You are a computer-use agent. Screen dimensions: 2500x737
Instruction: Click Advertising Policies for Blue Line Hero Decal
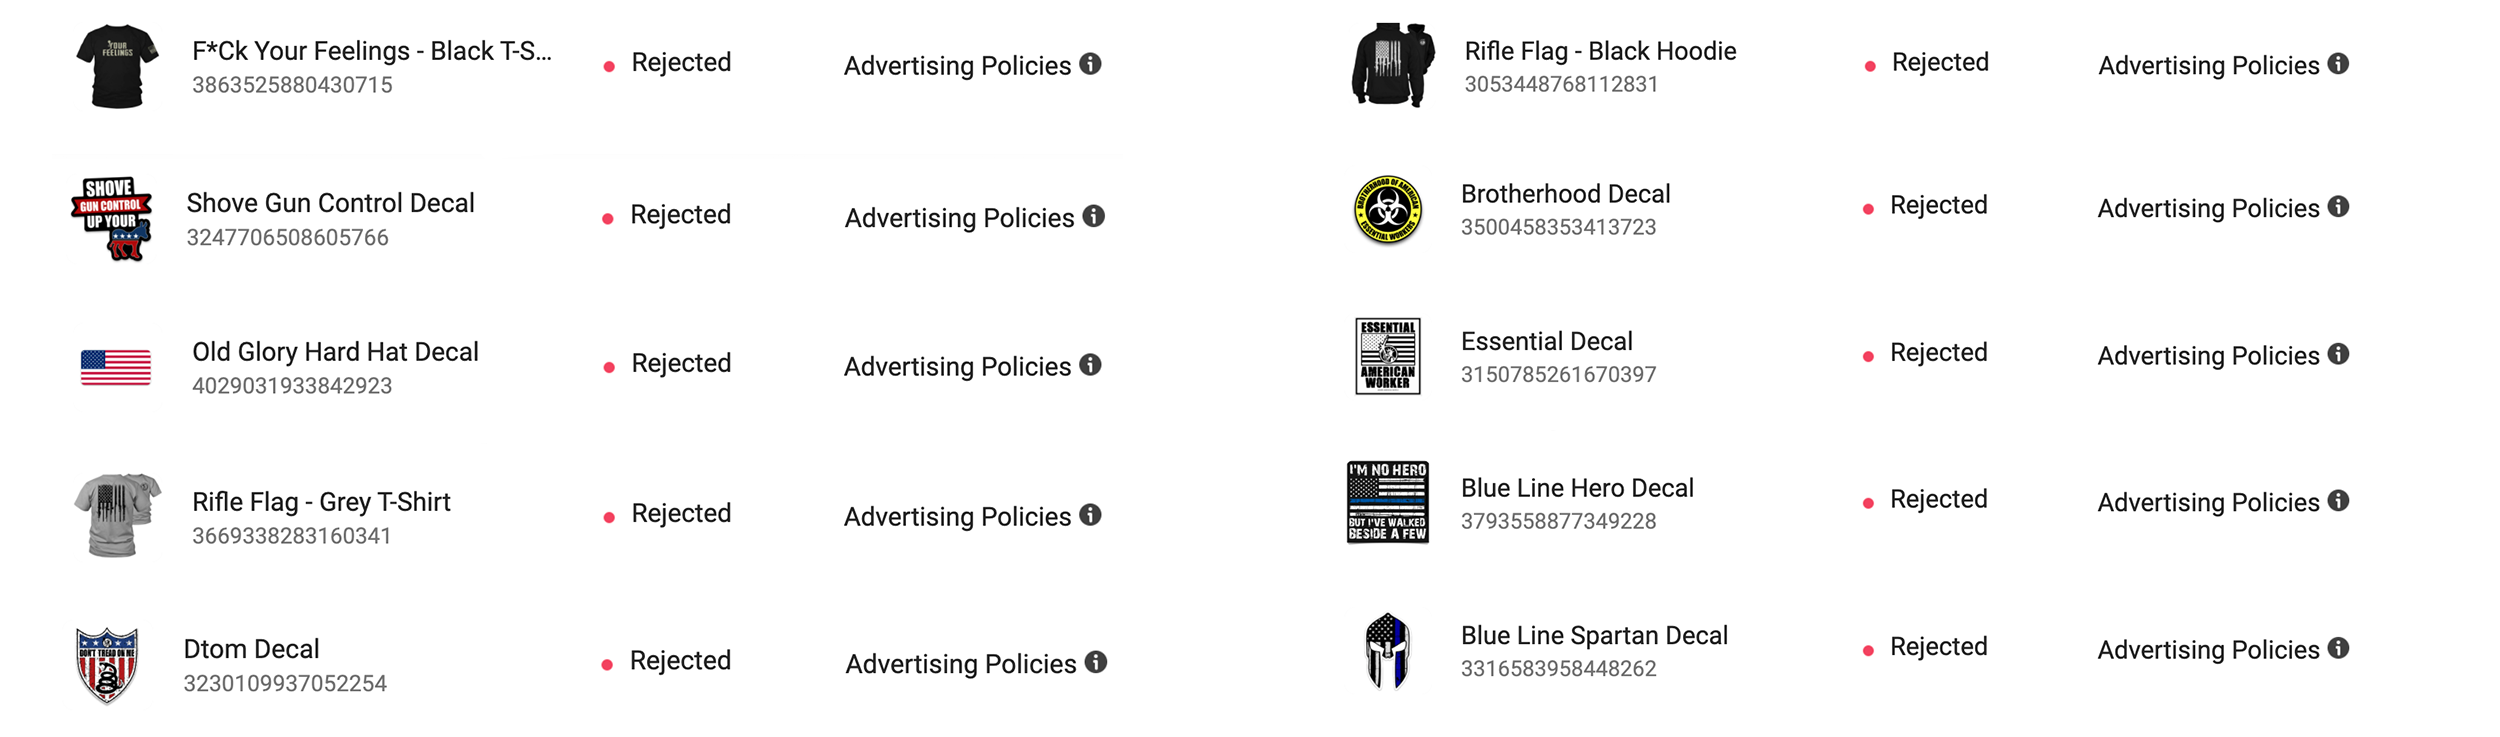coord(2208,503)
